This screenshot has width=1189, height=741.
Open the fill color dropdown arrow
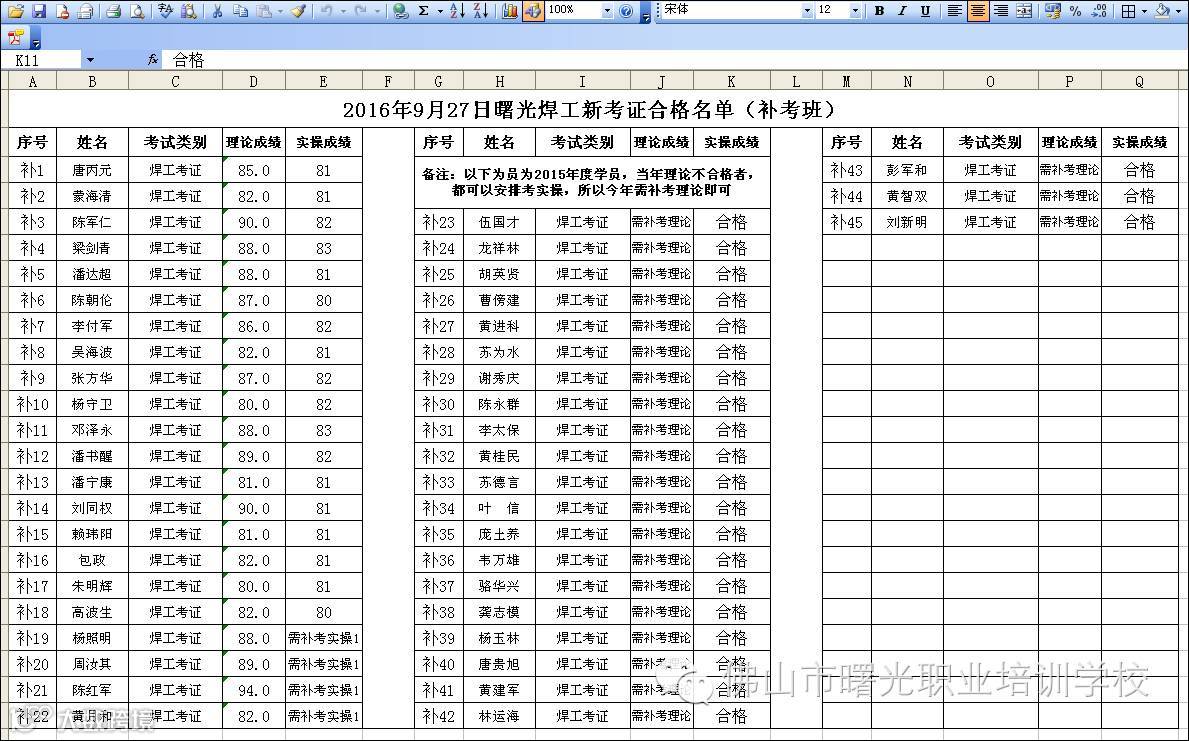[1178, 11]
